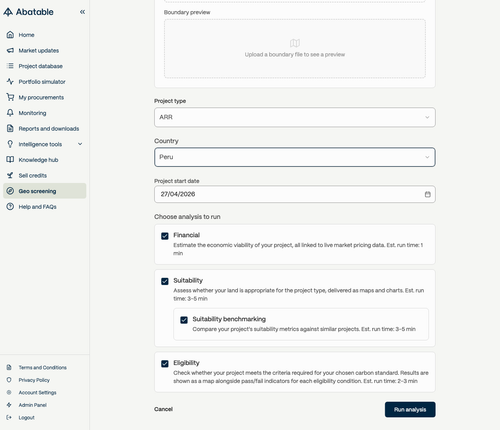Click the Logout link
Viewport: 500px width, 430px height.
26,417
